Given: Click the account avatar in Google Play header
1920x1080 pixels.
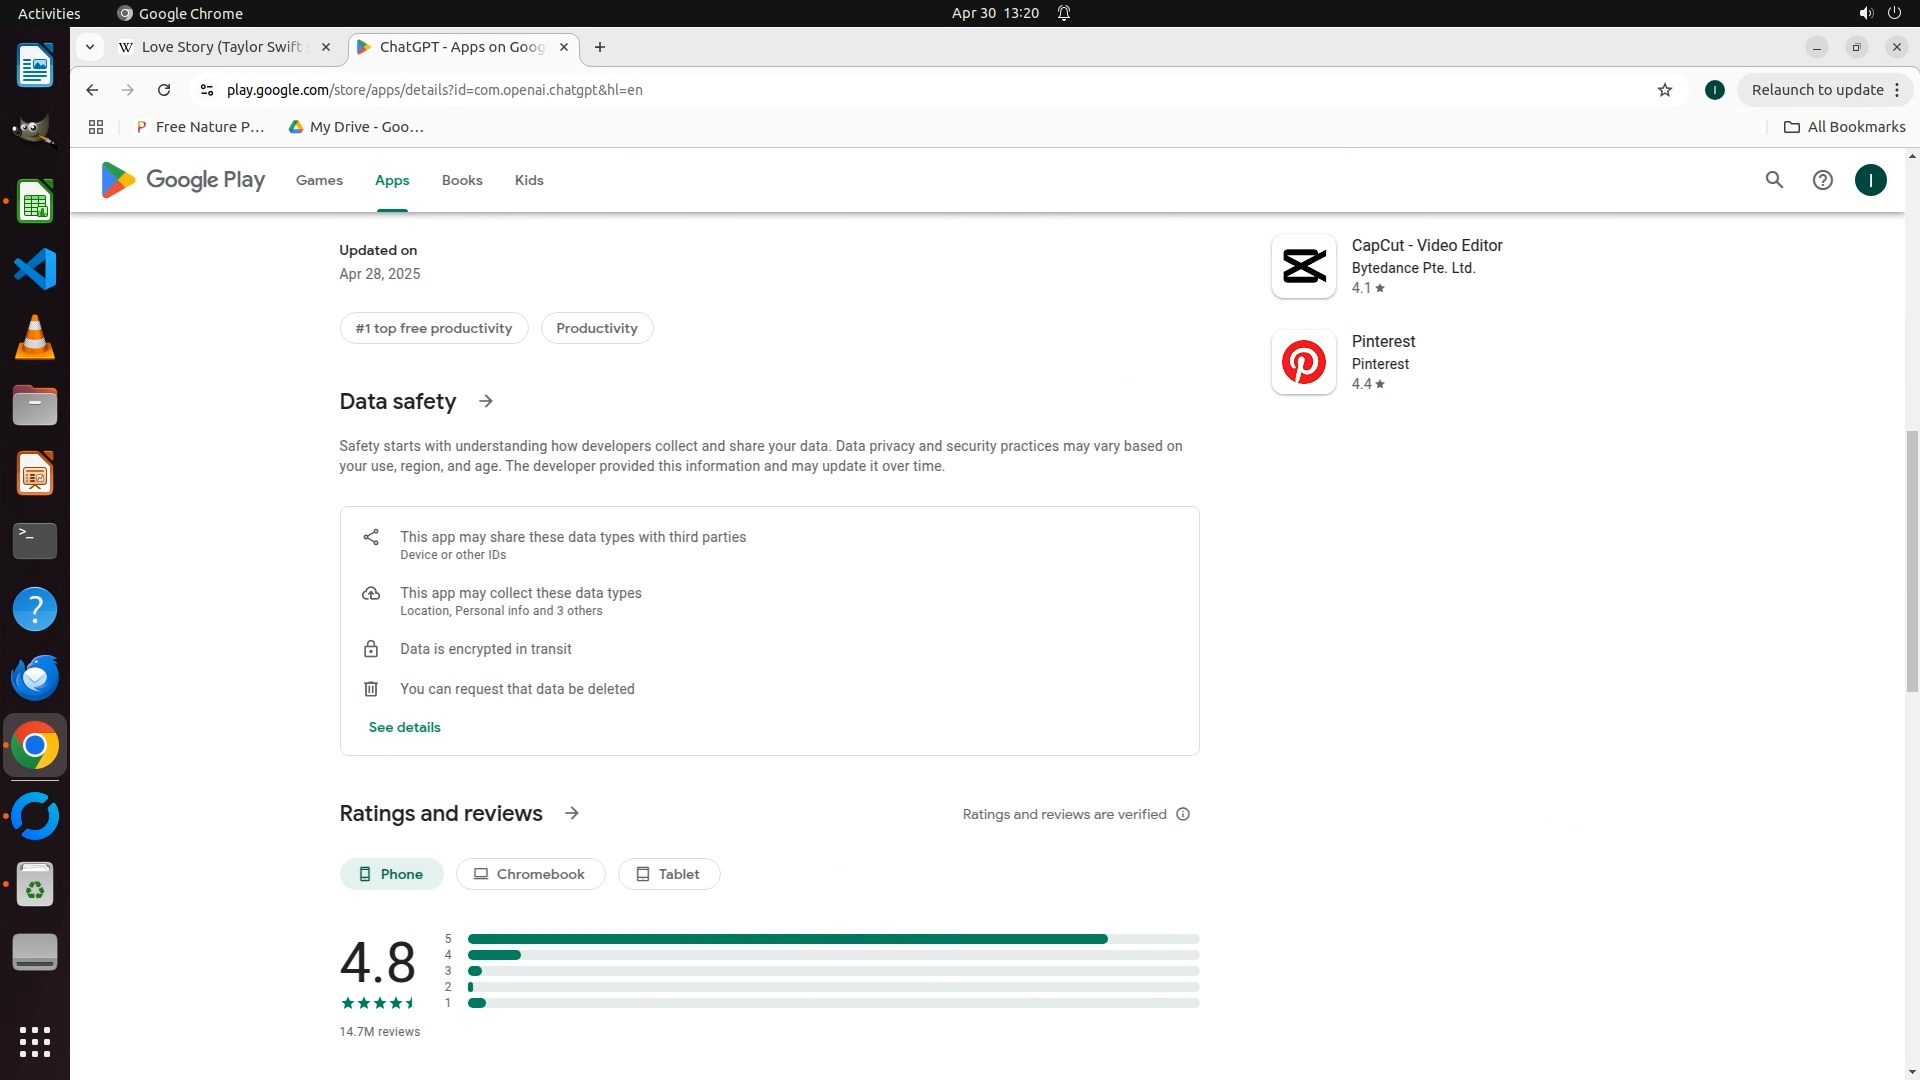Looking at the screenshot, I should click(x=1870, y=180).
